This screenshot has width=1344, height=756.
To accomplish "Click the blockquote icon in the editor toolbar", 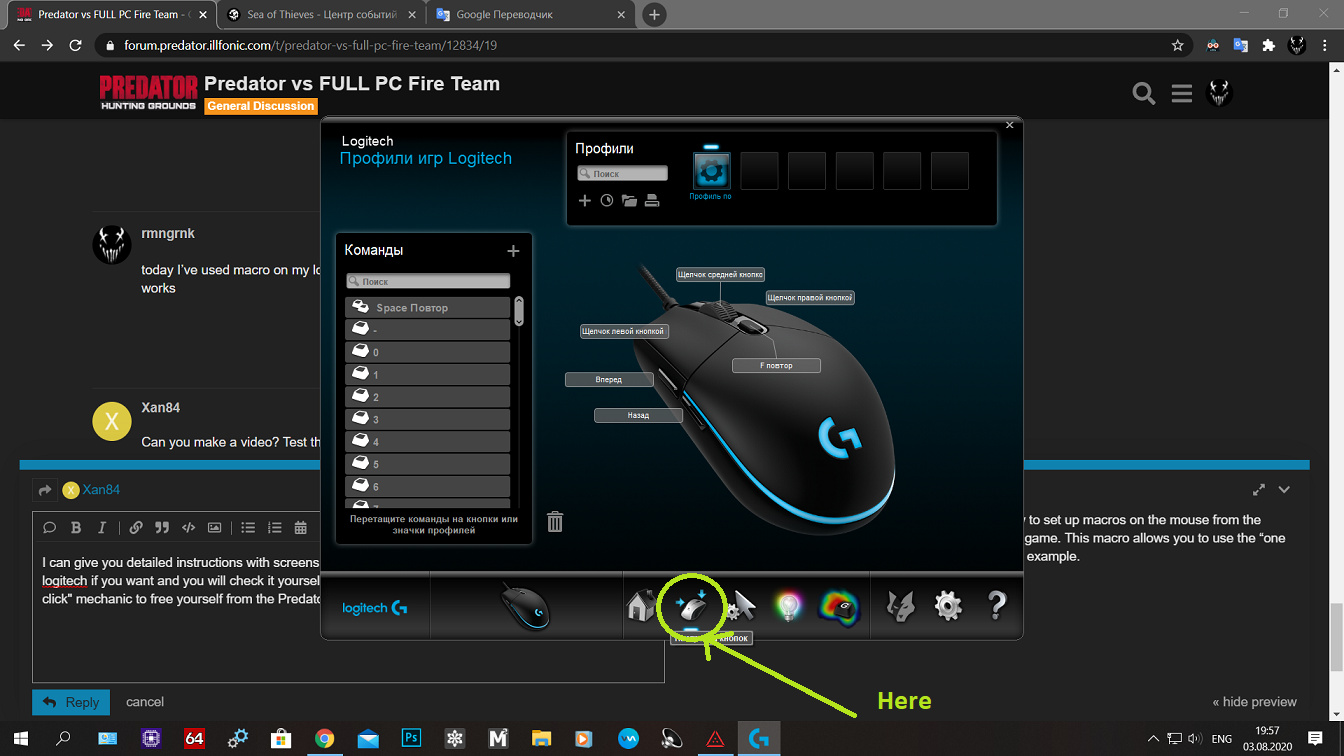I will click(x=161, y=528).
